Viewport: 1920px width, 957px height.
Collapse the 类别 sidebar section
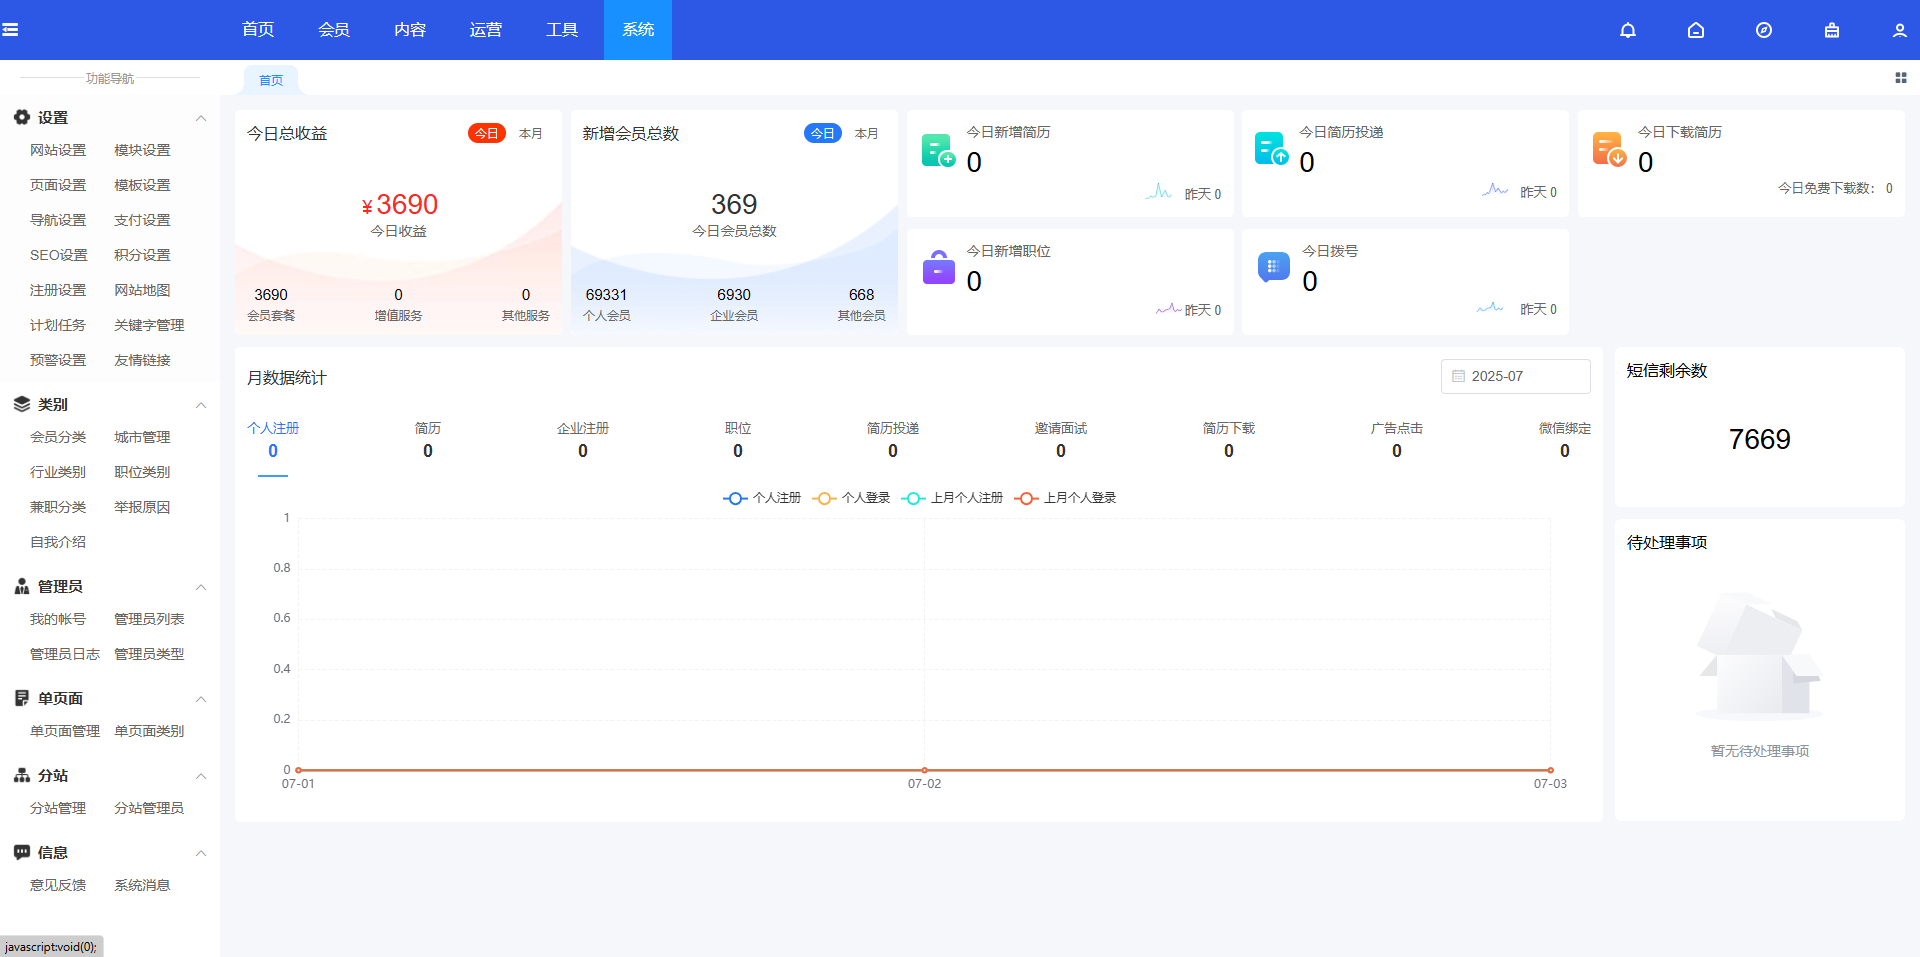point(201,405)
